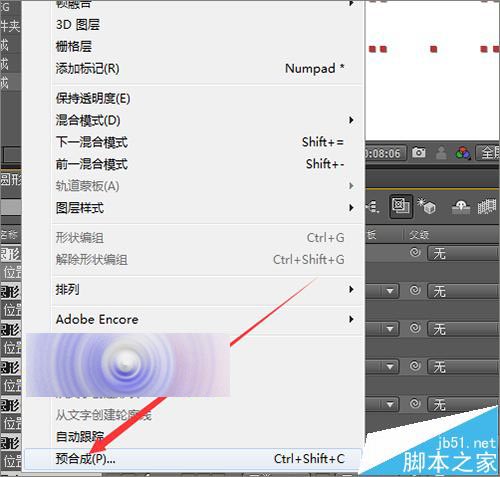
Task: Click the parent pick whip in the second layer row
Action: point(415,290)
